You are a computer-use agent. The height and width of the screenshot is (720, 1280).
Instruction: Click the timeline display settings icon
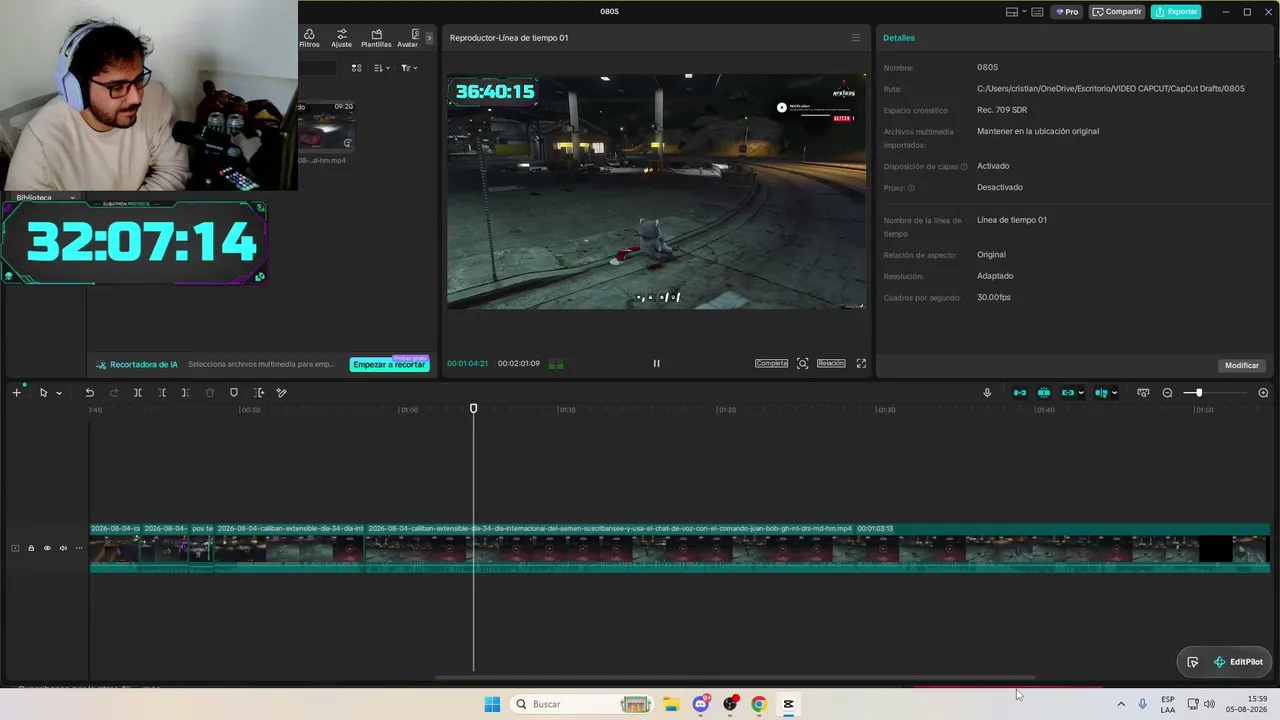point(1143,393)
